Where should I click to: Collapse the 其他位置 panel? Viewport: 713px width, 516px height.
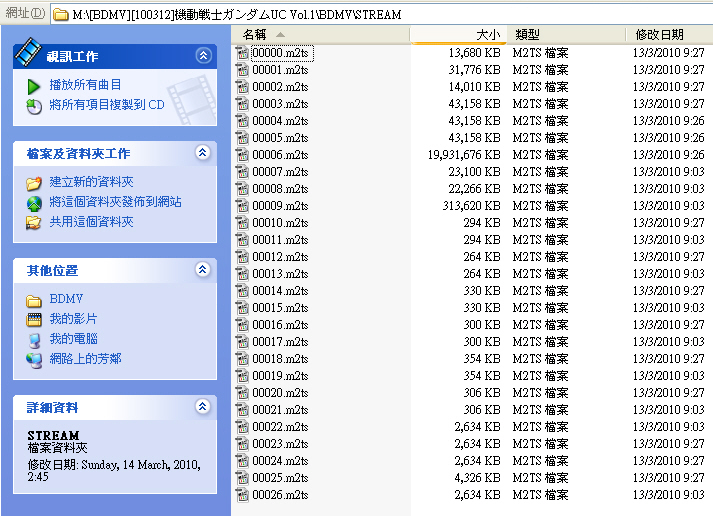(x=203, y=270)
